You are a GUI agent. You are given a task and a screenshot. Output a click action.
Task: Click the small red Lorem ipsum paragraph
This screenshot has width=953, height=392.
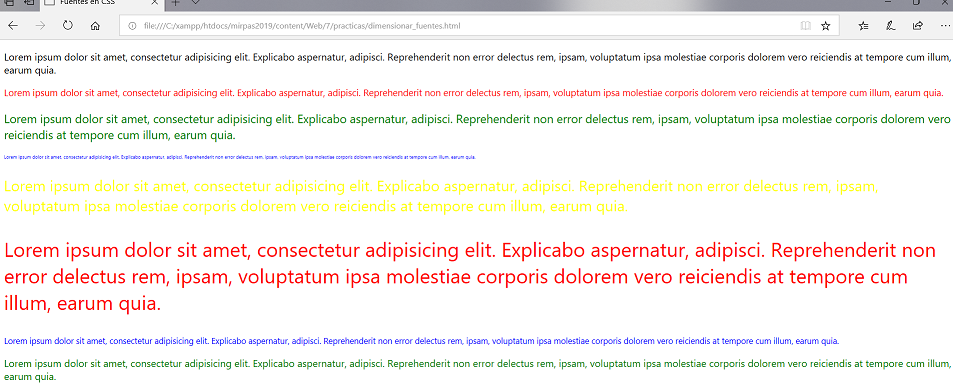(473, 93)
